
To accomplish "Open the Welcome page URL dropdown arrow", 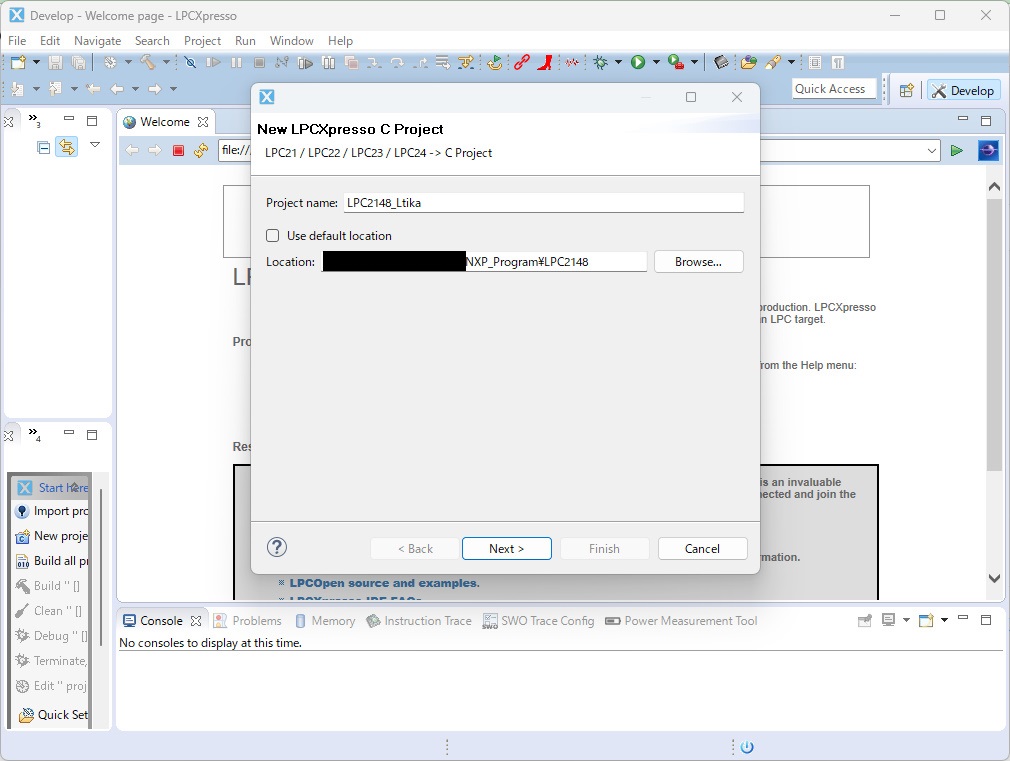I will (932, 151).
